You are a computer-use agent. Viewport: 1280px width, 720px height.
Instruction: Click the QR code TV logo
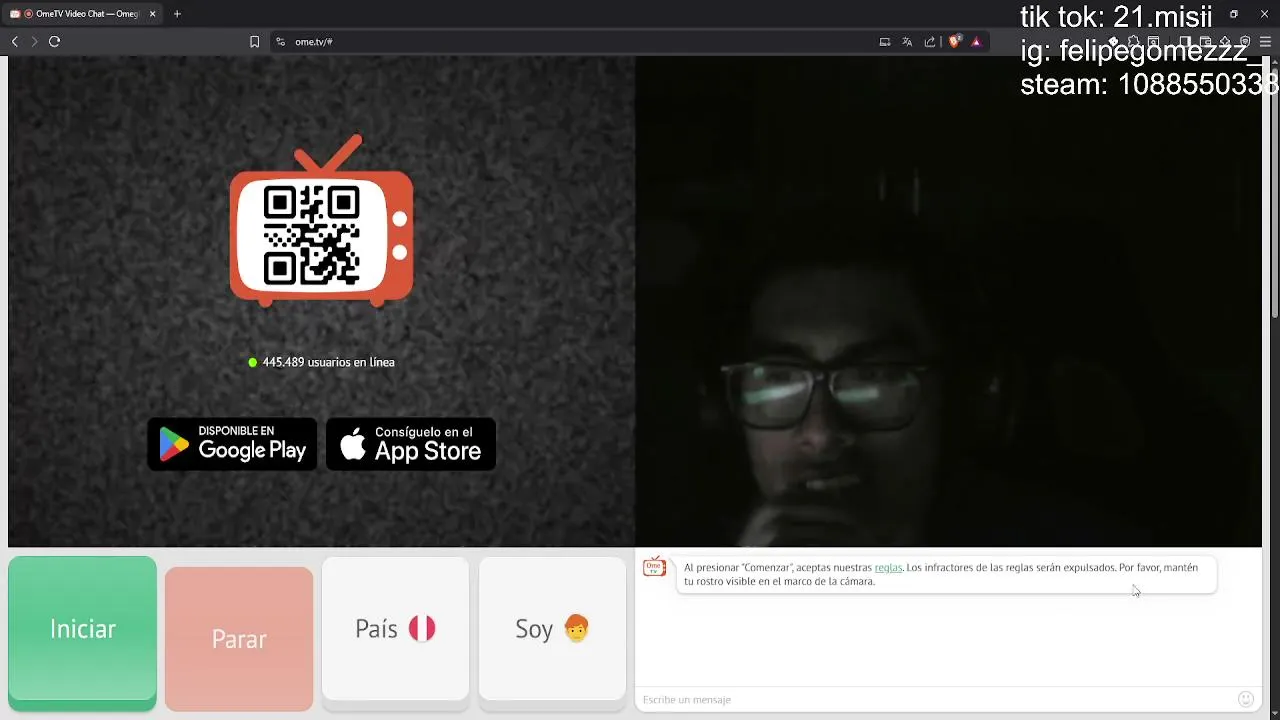point(321,219)
